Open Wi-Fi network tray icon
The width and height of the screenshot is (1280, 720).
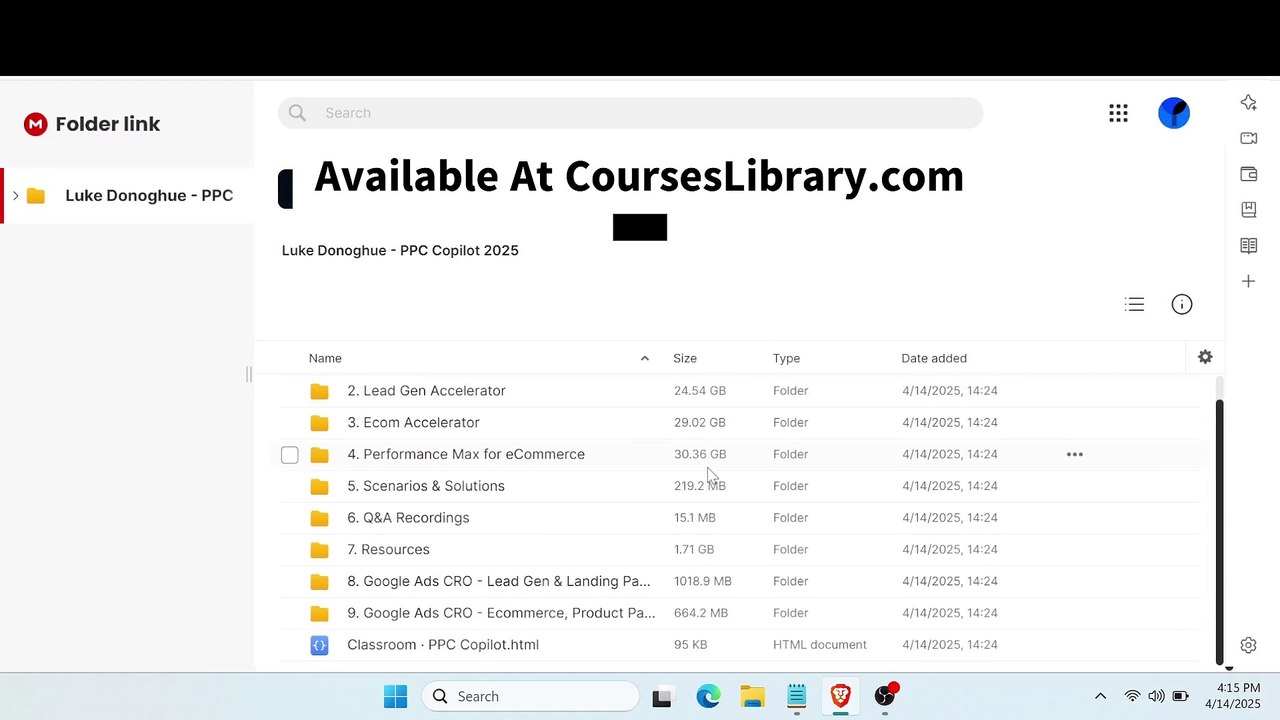[x=1132, y=696]
